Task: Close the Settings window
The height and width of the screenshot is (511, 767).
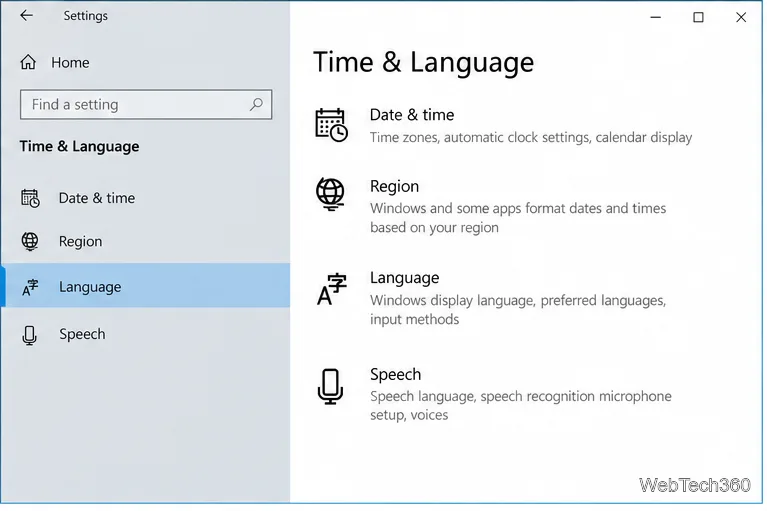Action: 741,17
